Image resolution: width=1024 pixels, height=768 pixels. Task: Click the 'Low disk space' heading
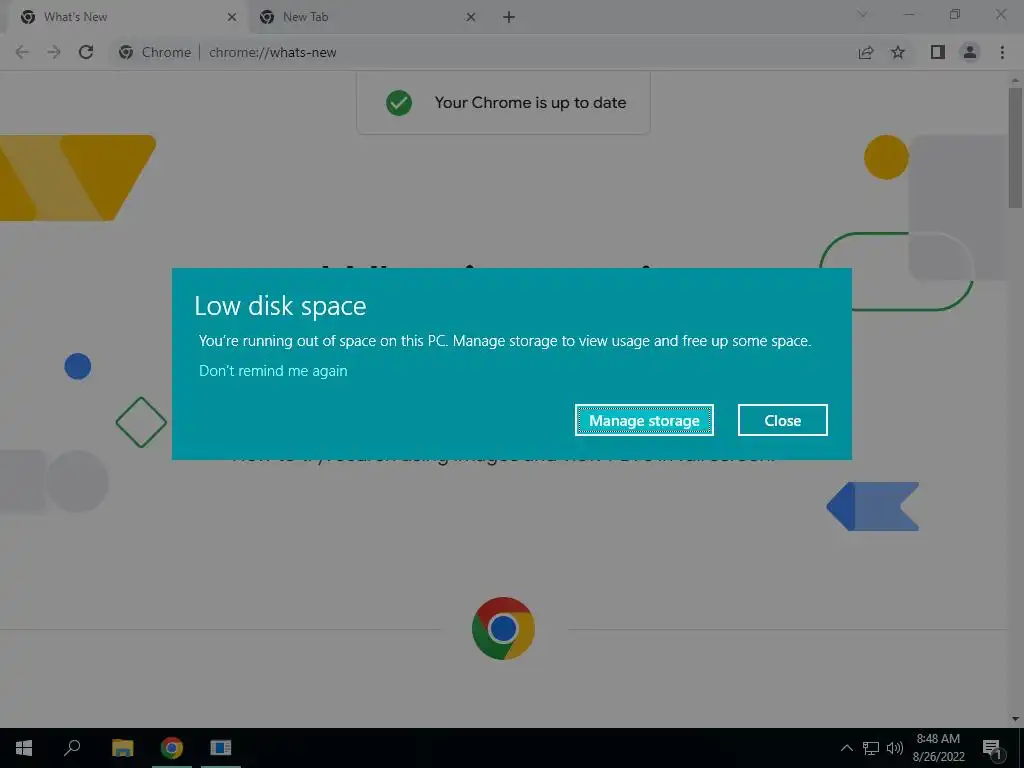(x=280, y=306)
